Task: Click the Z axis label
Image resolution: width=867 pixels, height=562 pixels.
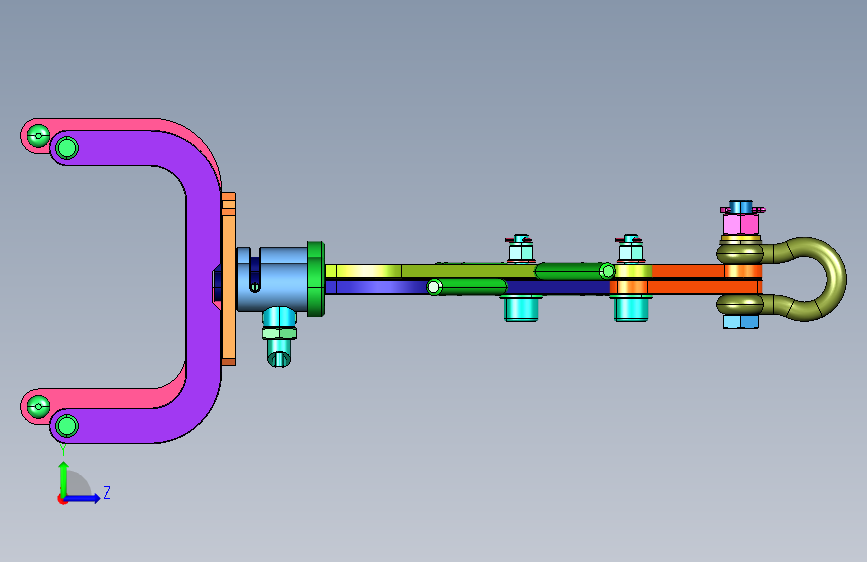Action: pos(107,492)
